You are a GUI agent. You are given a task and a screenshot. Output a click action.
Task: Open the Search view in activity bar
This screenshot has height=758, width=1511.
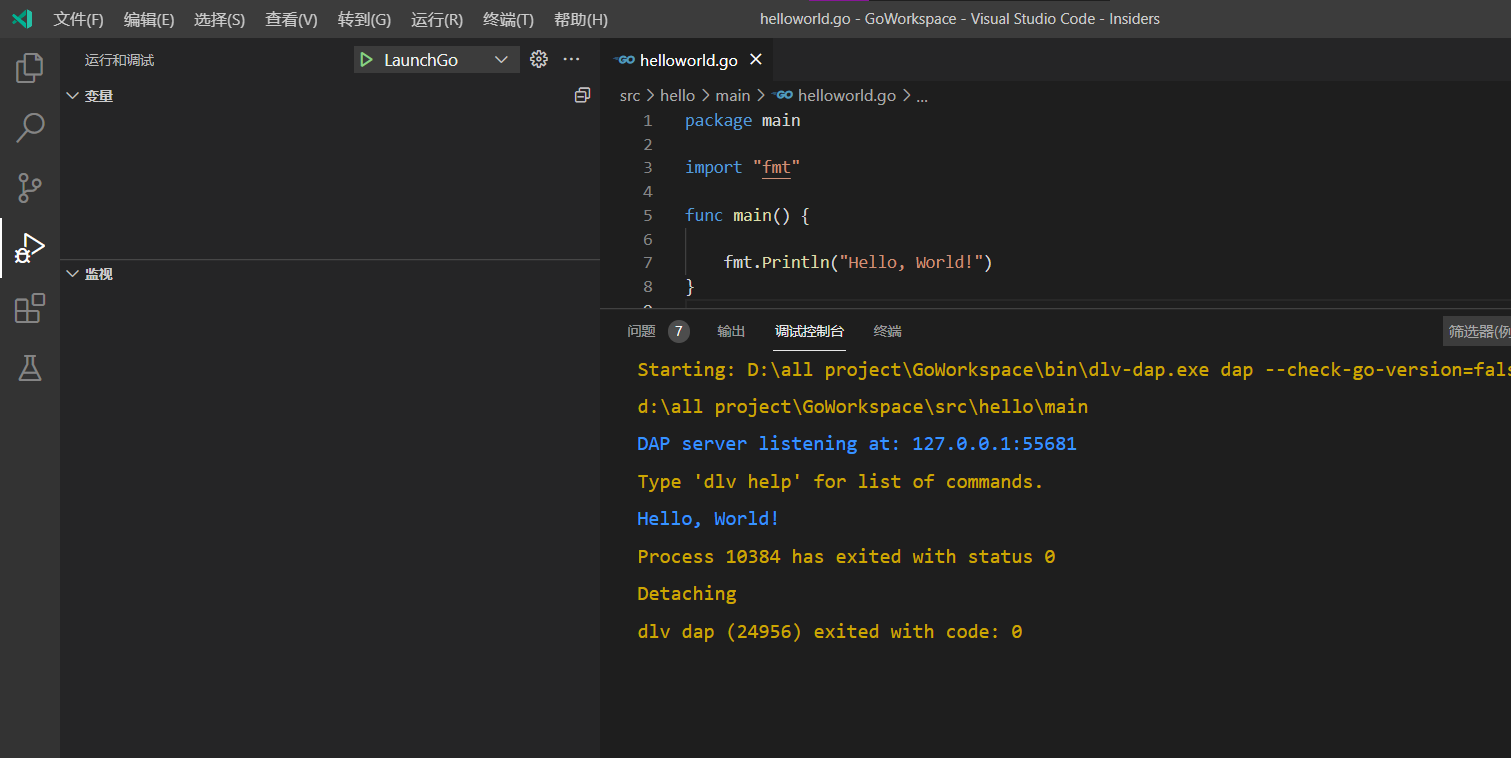tap(30, 128)
